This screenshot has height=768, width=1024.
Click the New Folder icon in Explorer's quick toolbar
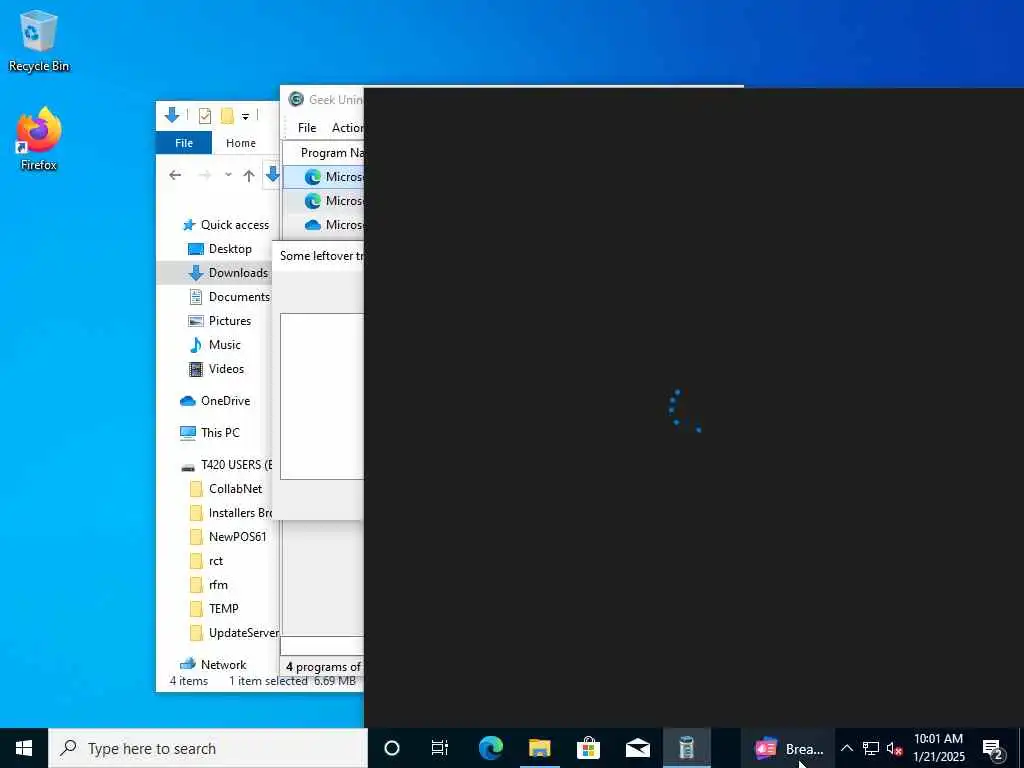pyautogui.click(x=227, y=116)
